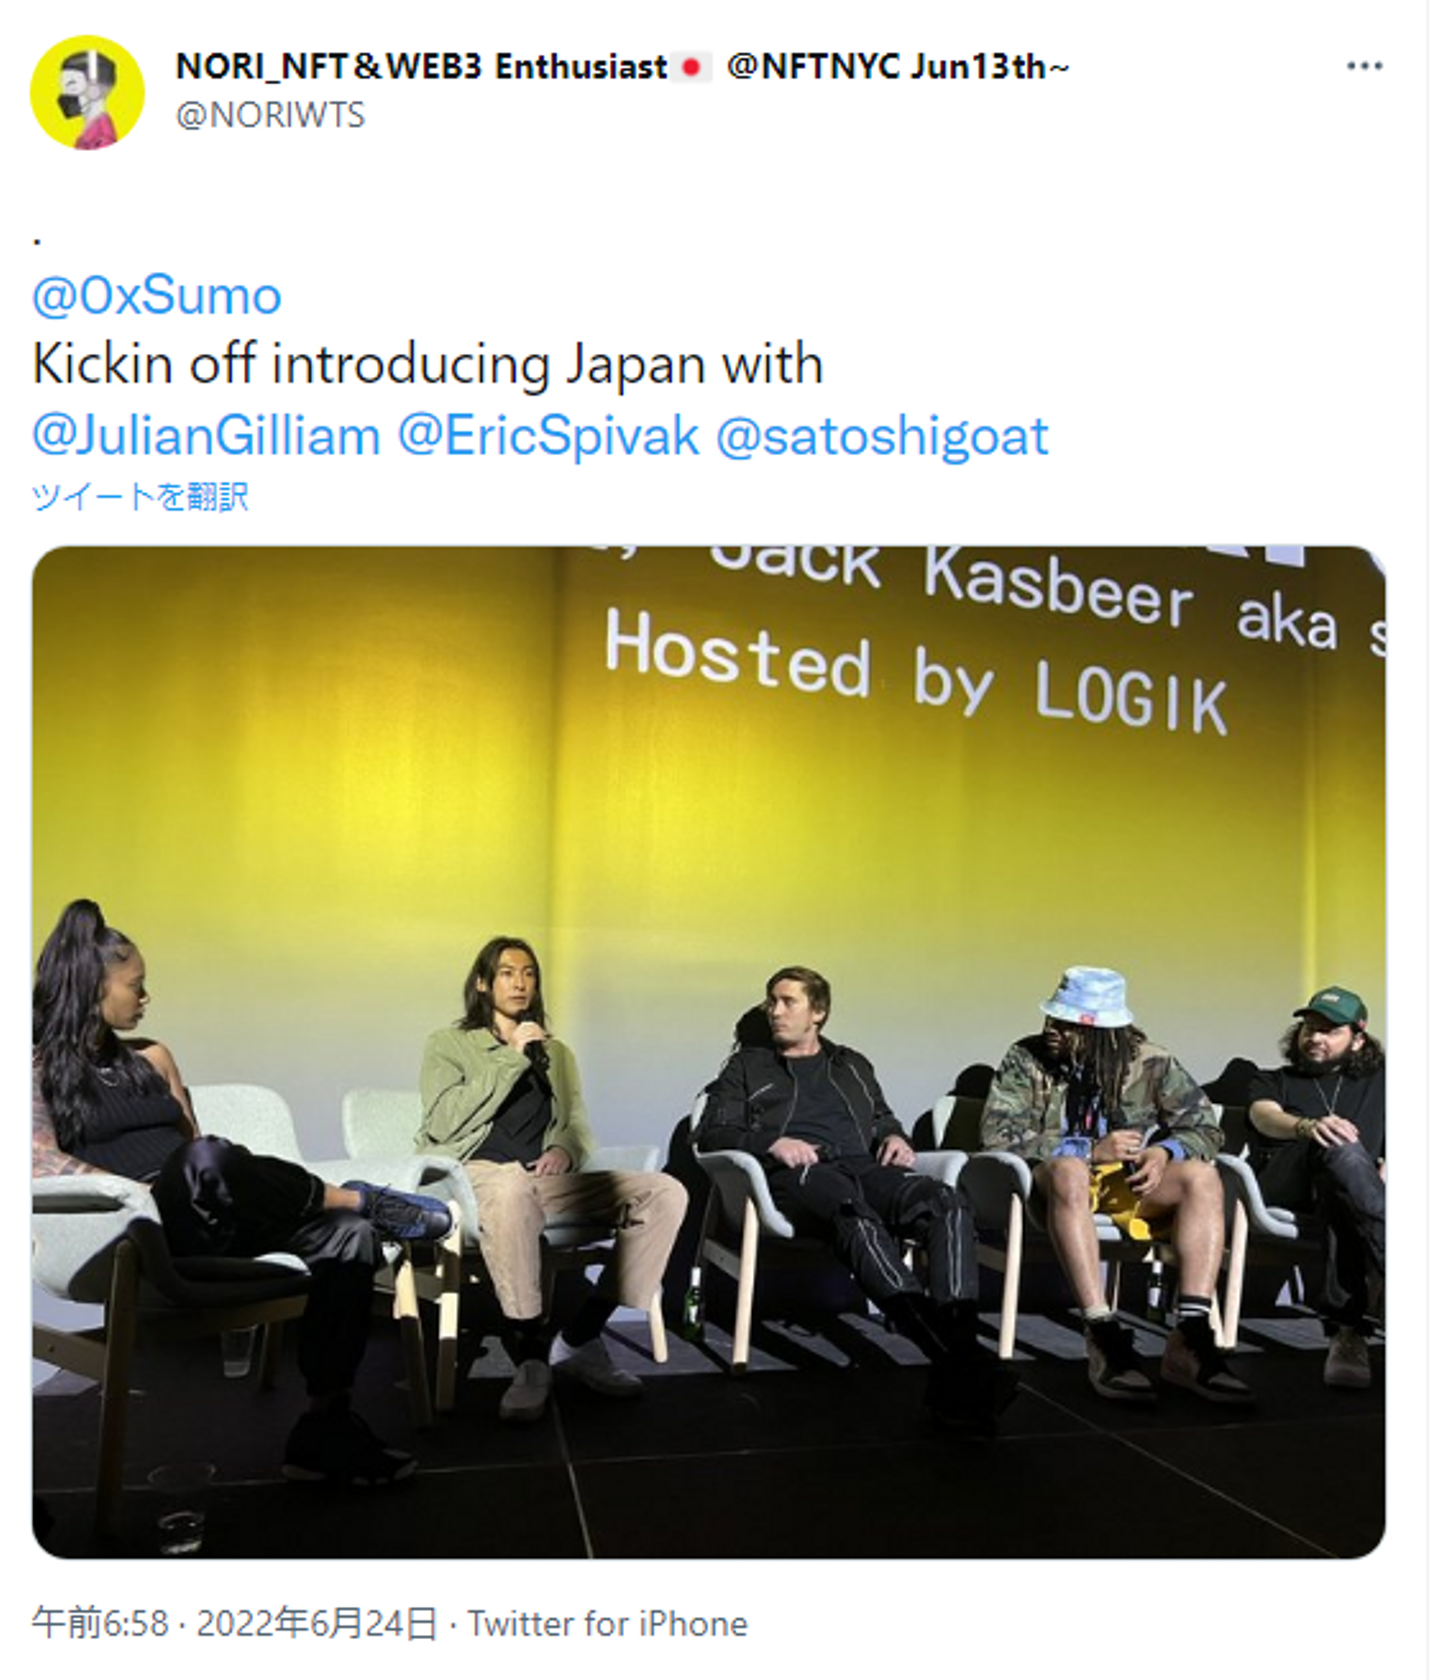Open the NORI_NFT yellow profile avatar
The image size is (1440, 1680).
click(88, 92)
